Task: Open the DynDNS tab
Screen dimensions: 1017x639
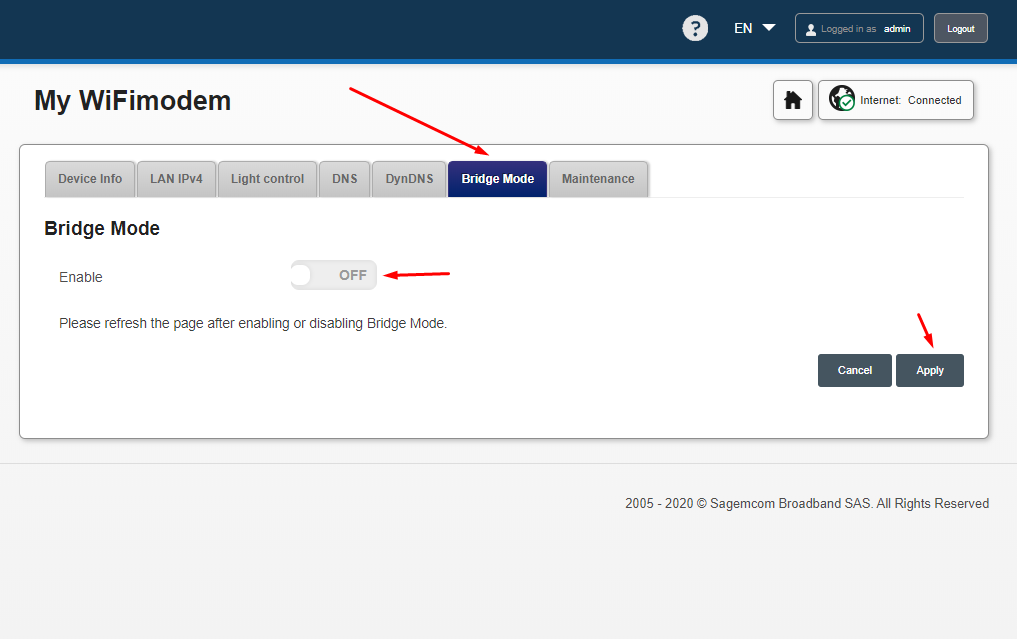Action: [409, 179]
